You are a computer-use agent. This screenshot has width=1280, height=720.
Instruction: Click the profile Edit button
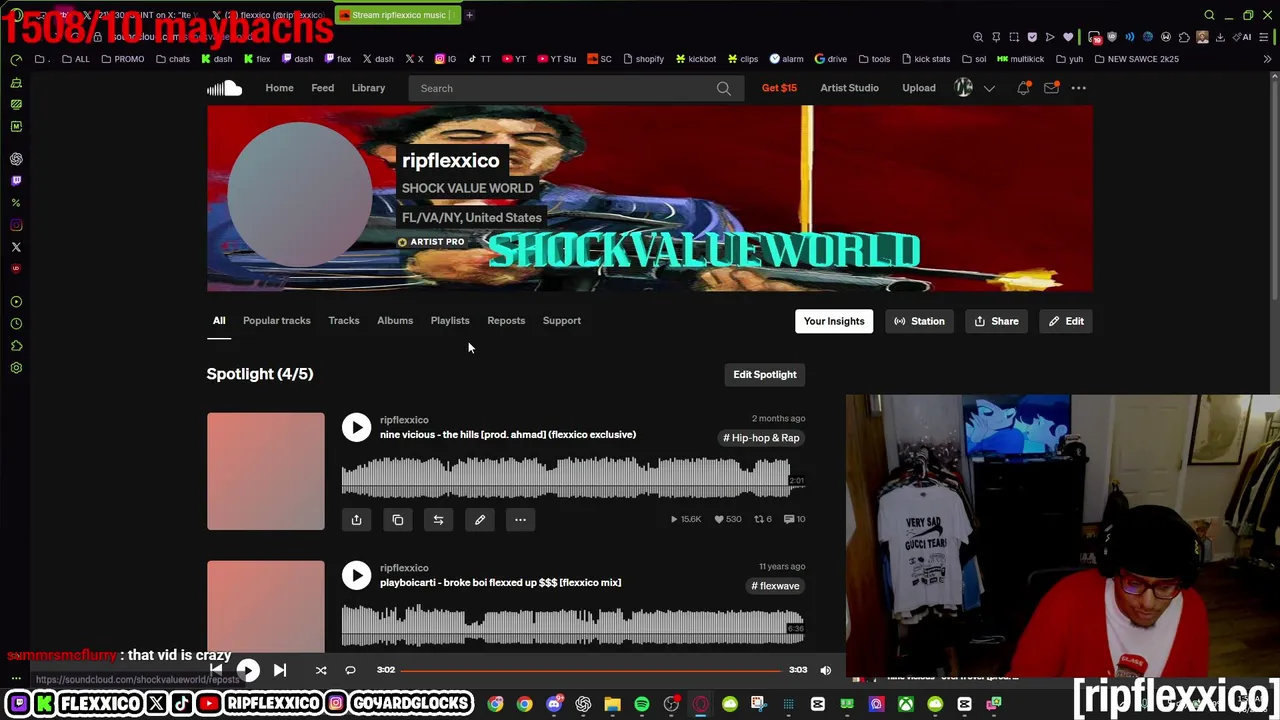[x=1066, y=321]
